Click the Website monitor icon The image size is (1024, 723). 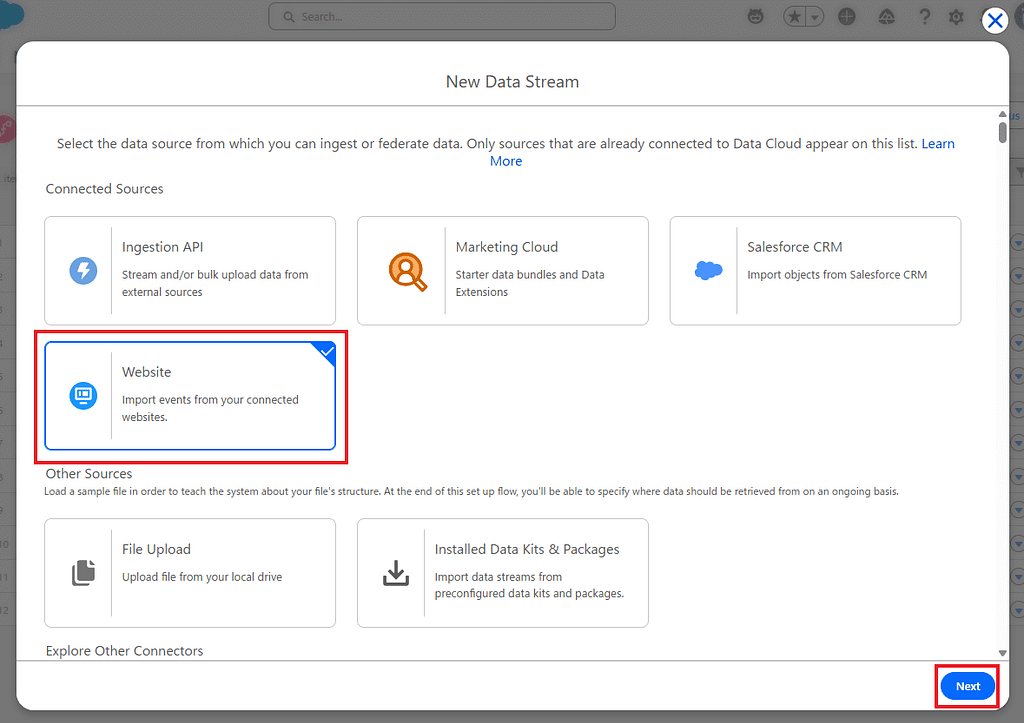point(84,395)
